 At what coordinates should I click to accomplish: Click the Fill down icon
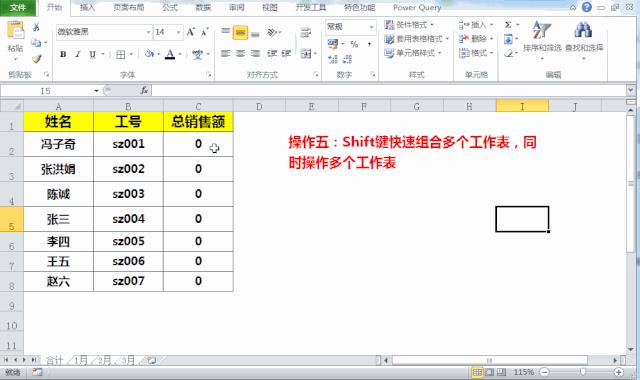pos(508,40)
